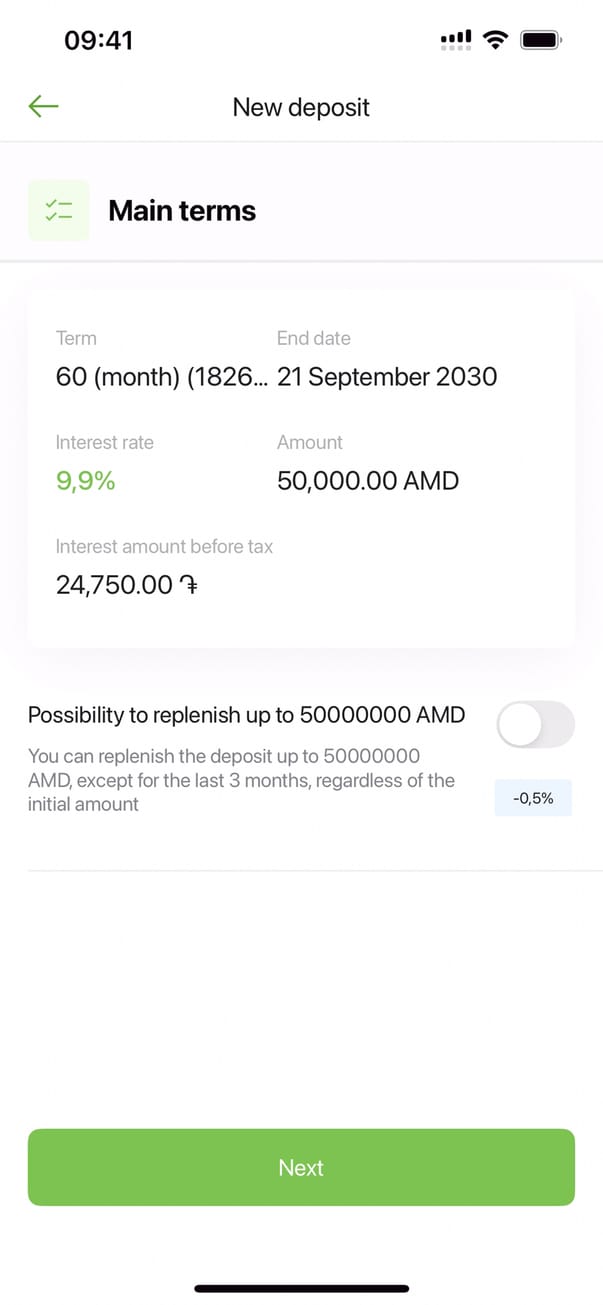This screenshot has height=1305, width=603.
Task: Tap the 'Possibility to replenish' label
Action: pyautogui.click(x=246, y=715)
